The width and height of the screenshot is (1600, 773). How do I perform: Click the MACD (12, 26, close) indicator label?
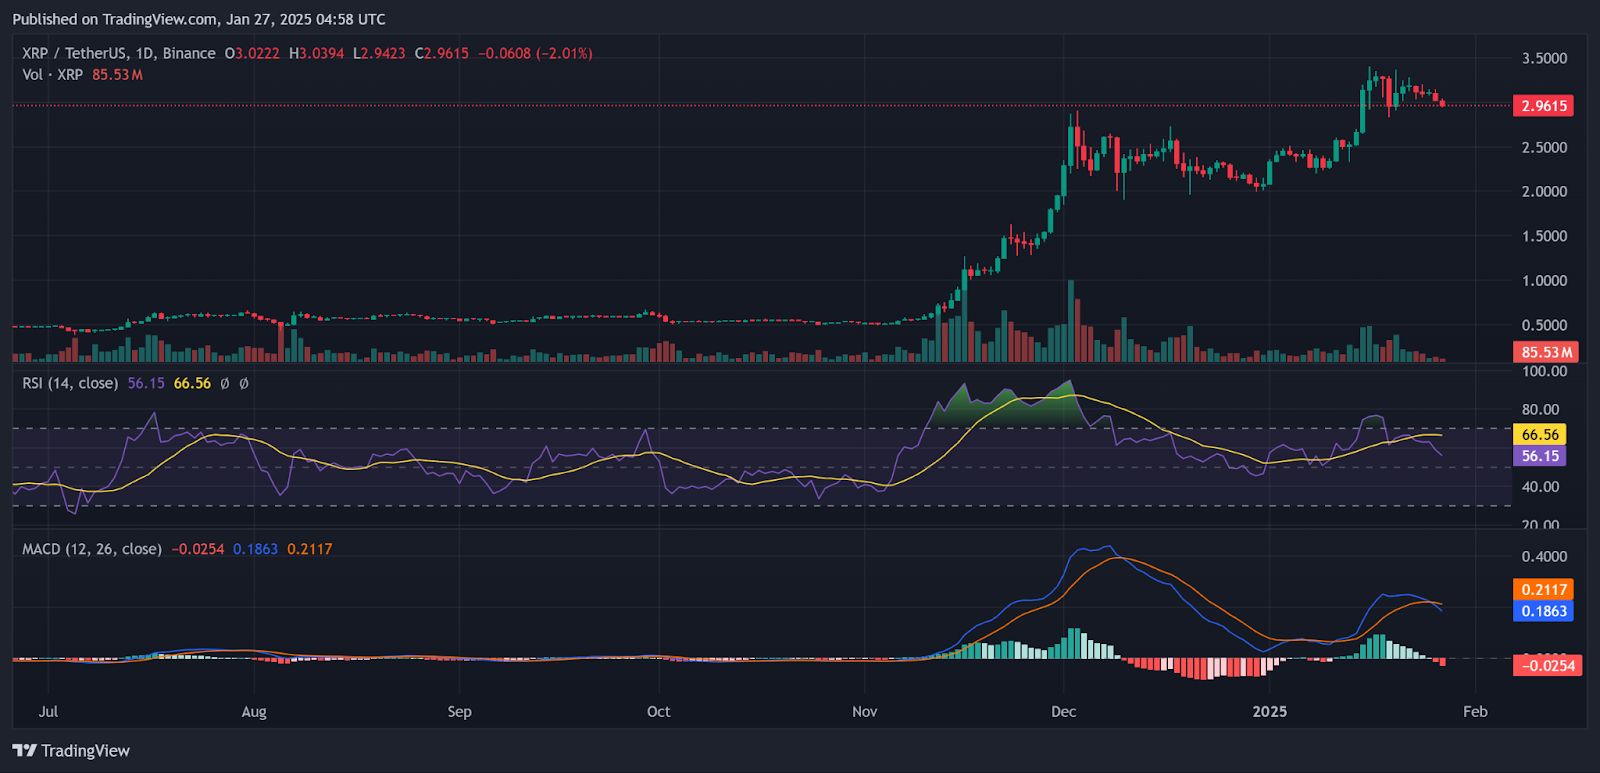pos(92,549)
